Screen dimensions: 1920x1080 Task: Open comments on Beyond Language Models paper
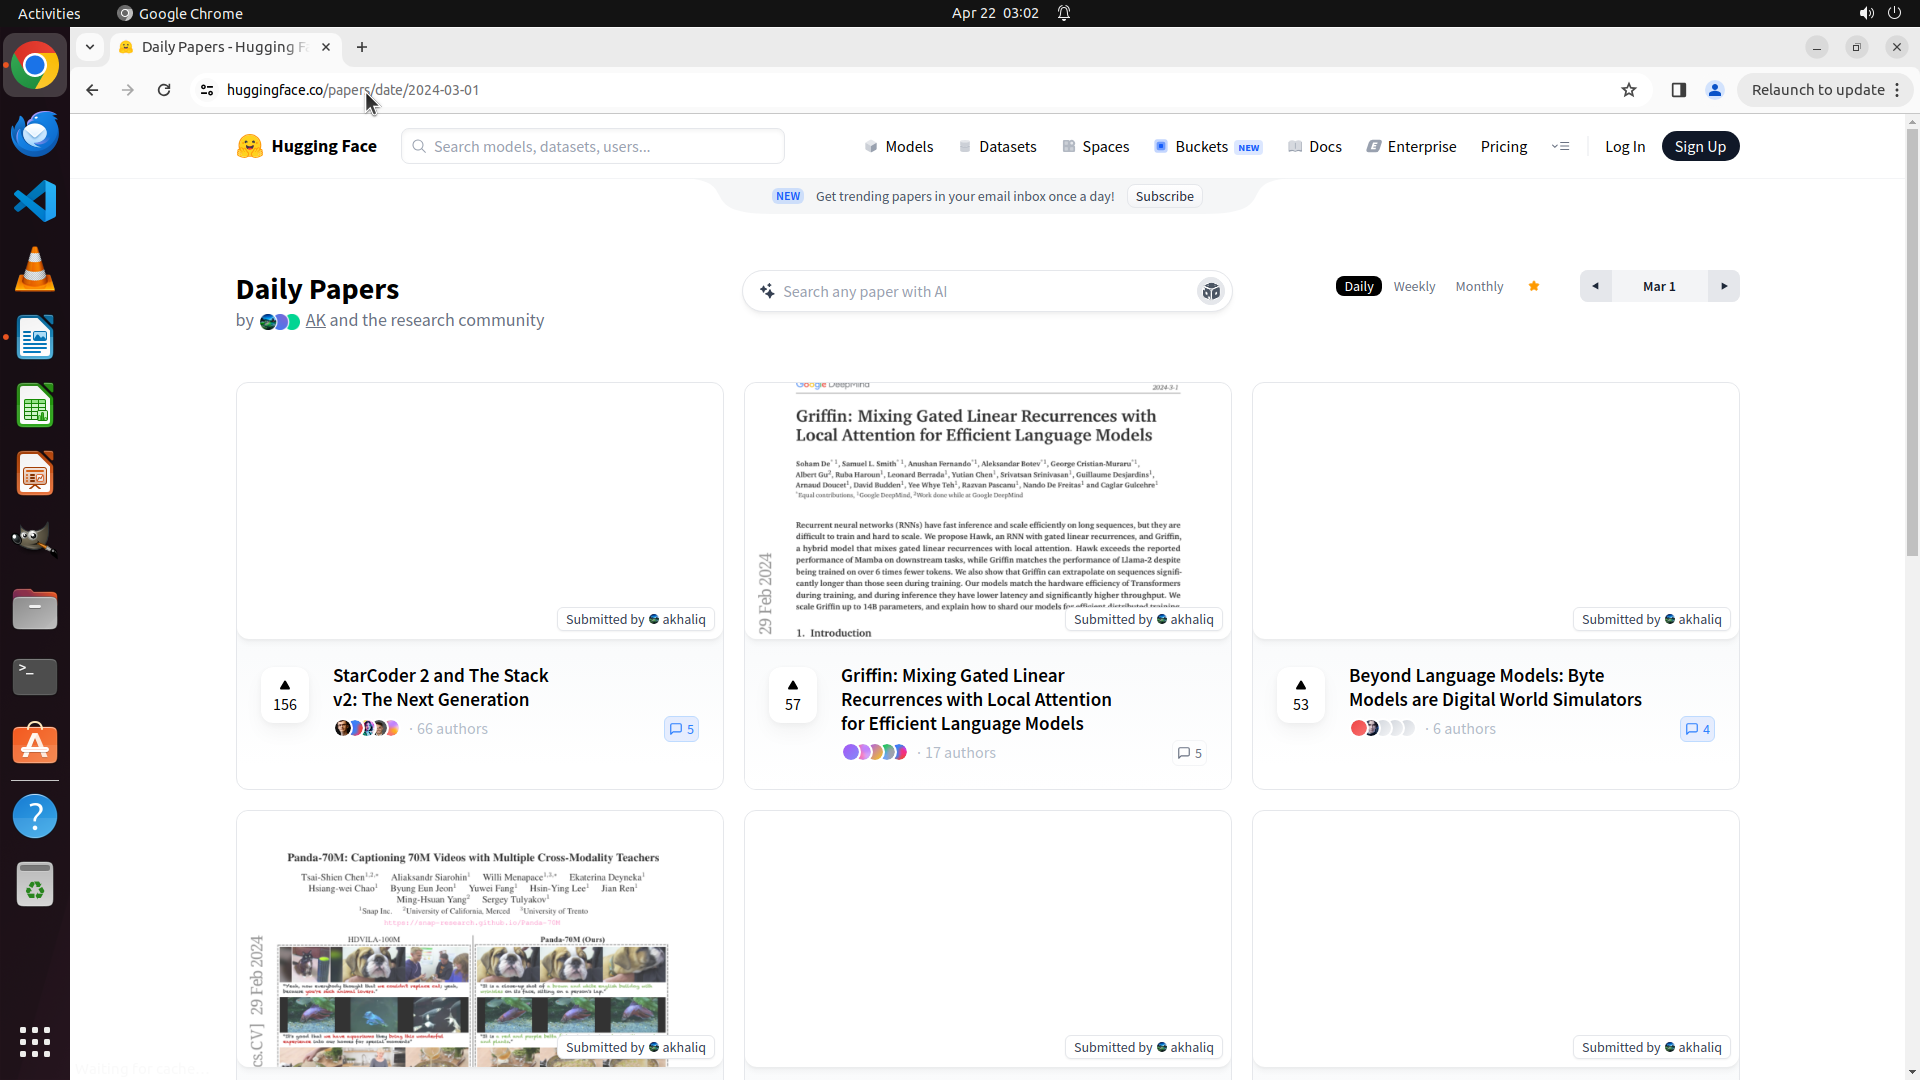1697,729
